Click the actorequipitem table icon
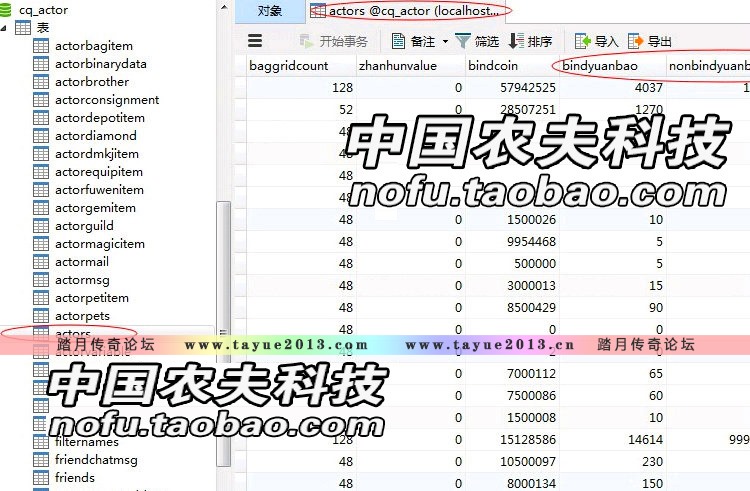Viewport: 750px width, 491px height. tap(41, 172)
